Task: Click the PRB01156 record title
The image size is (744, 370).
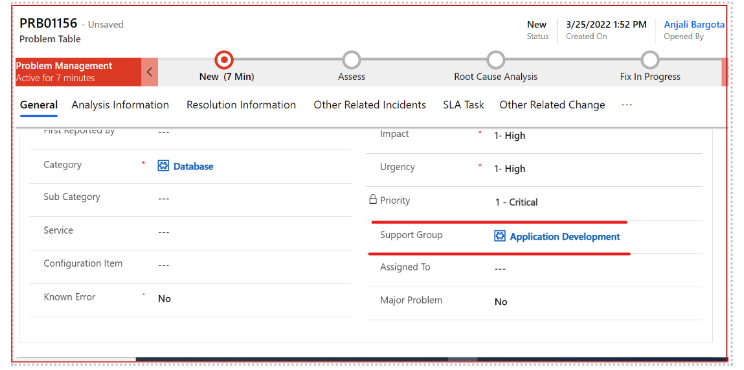Action: tap(48, 23)
